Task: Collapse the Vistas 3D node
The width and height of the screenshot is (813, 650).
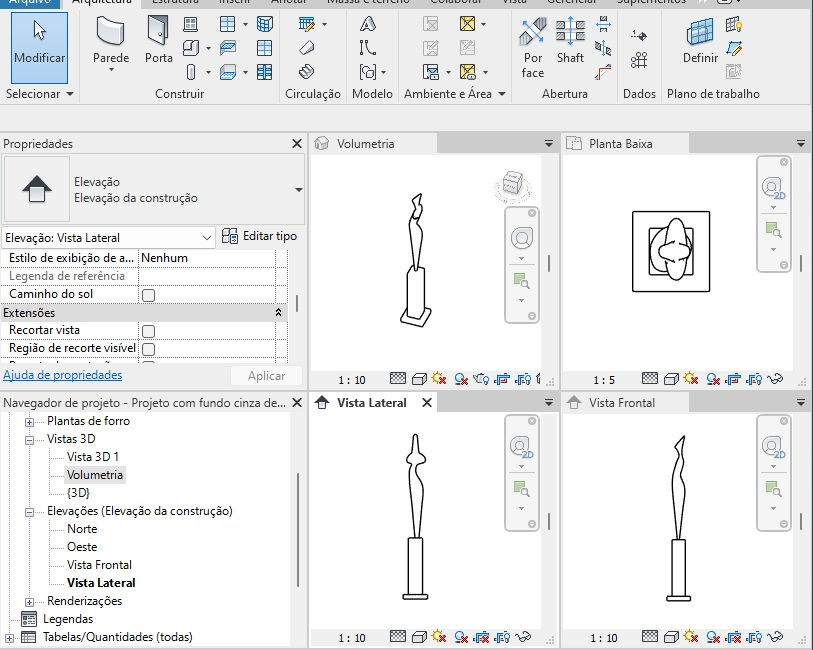Action: (x=30, y=440)
